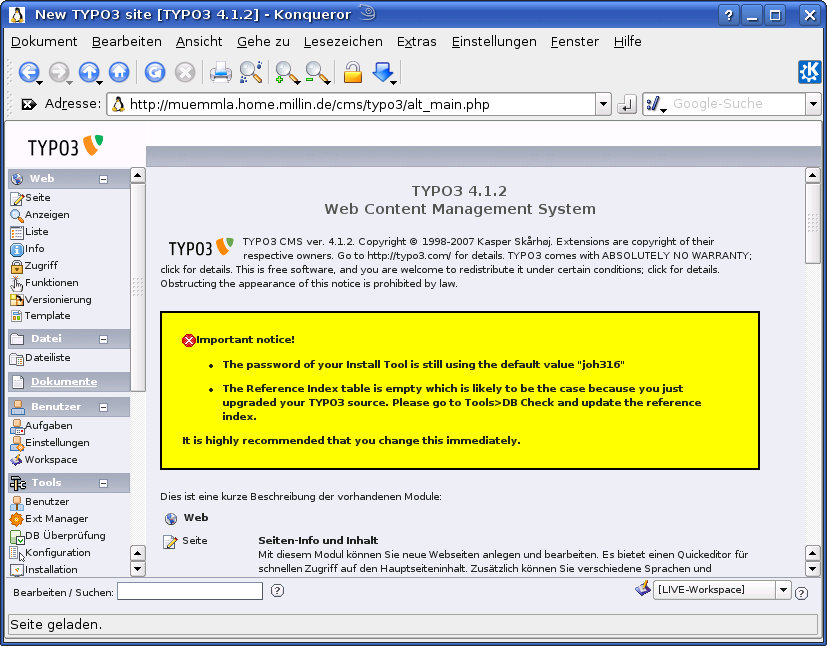
Task: Open the Funktionen module
Action: 44,283
